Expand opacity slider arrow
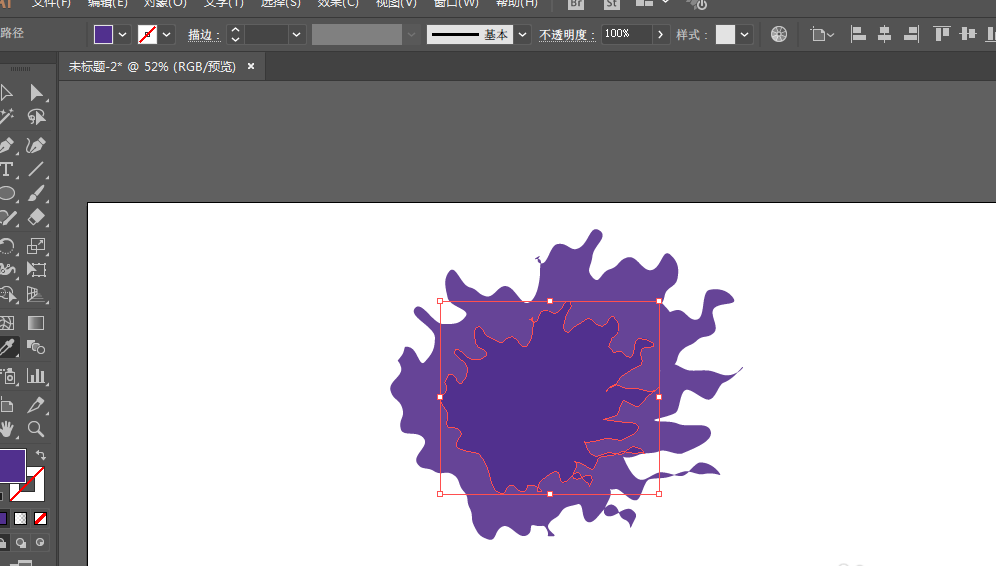 tap(661, 34)
